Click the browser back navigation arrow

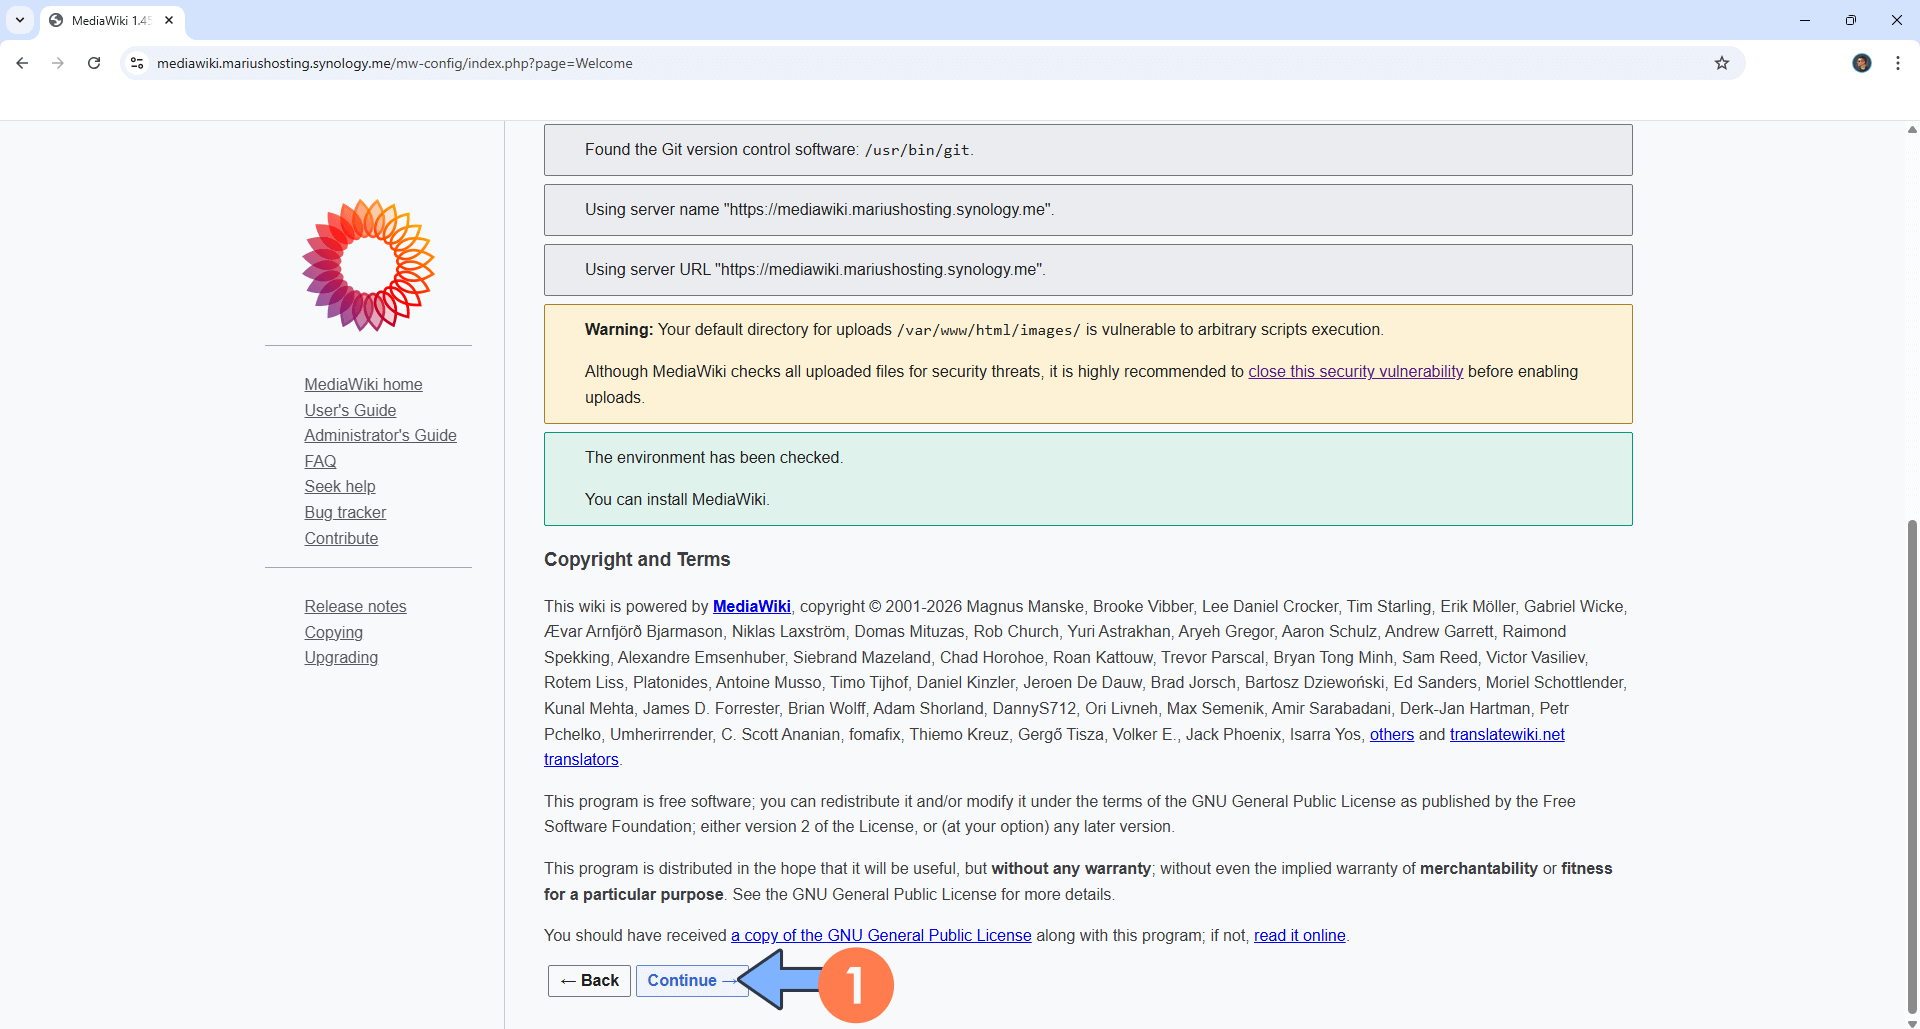(22, 62)
